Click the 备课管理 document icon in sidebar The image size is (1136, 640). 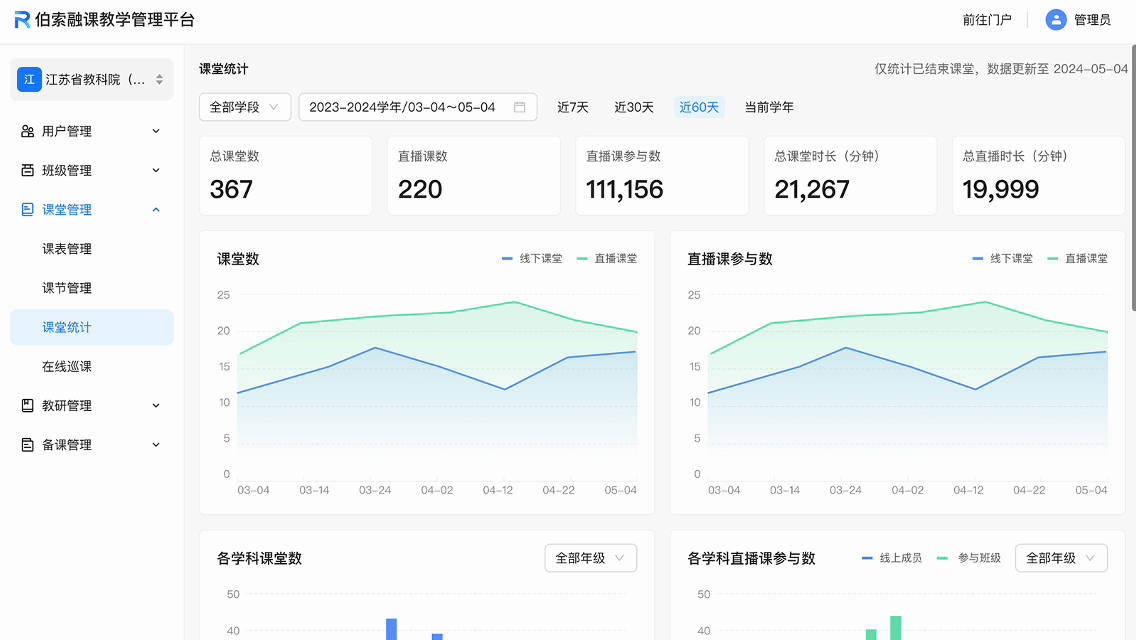(28, 444)
